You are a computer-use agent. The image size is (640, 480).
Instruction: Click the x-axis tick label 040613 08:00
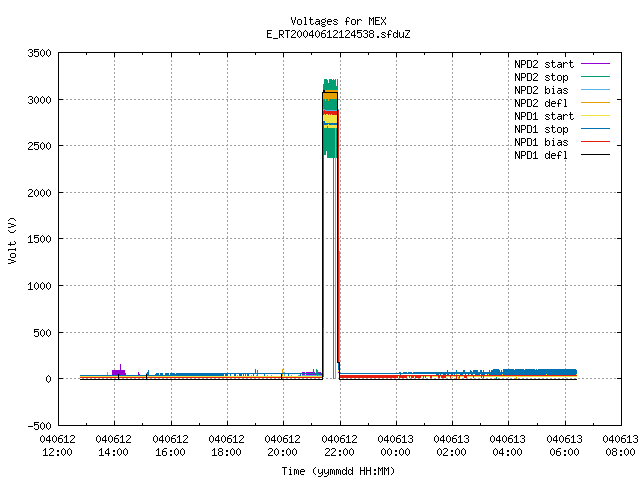tap(620, 446)
